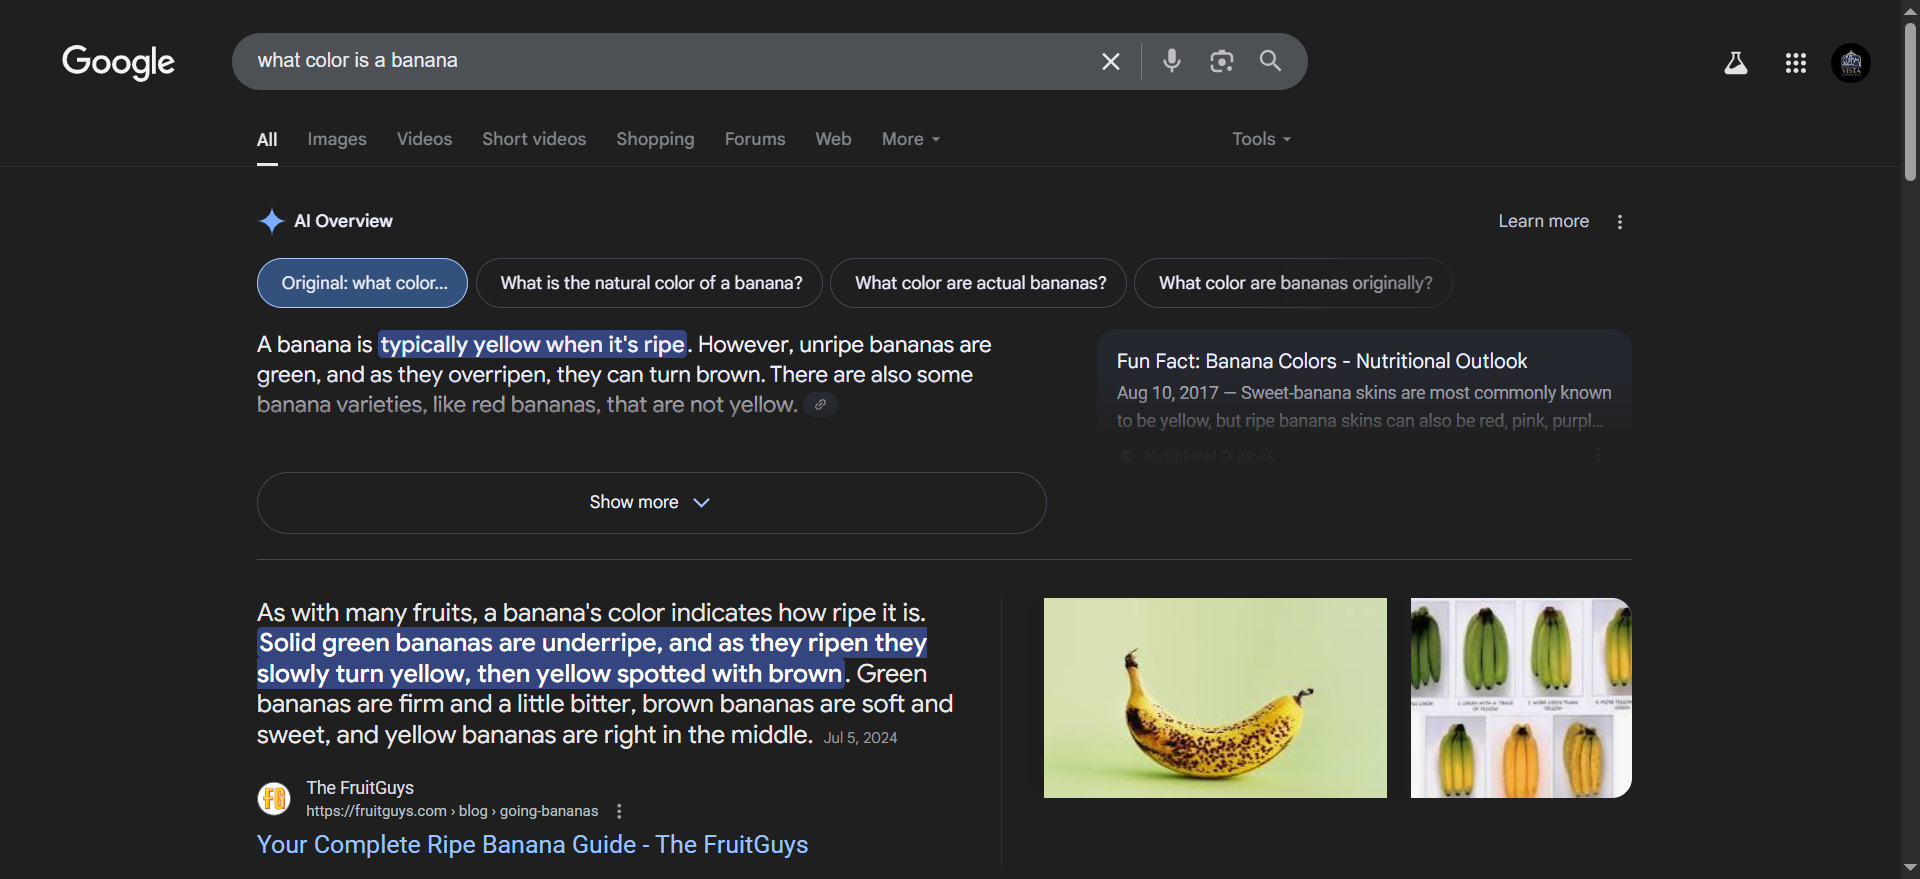Pick 'What color are bananas originally?' chip
1920x879 pixels.
(x=1294, y=283)
